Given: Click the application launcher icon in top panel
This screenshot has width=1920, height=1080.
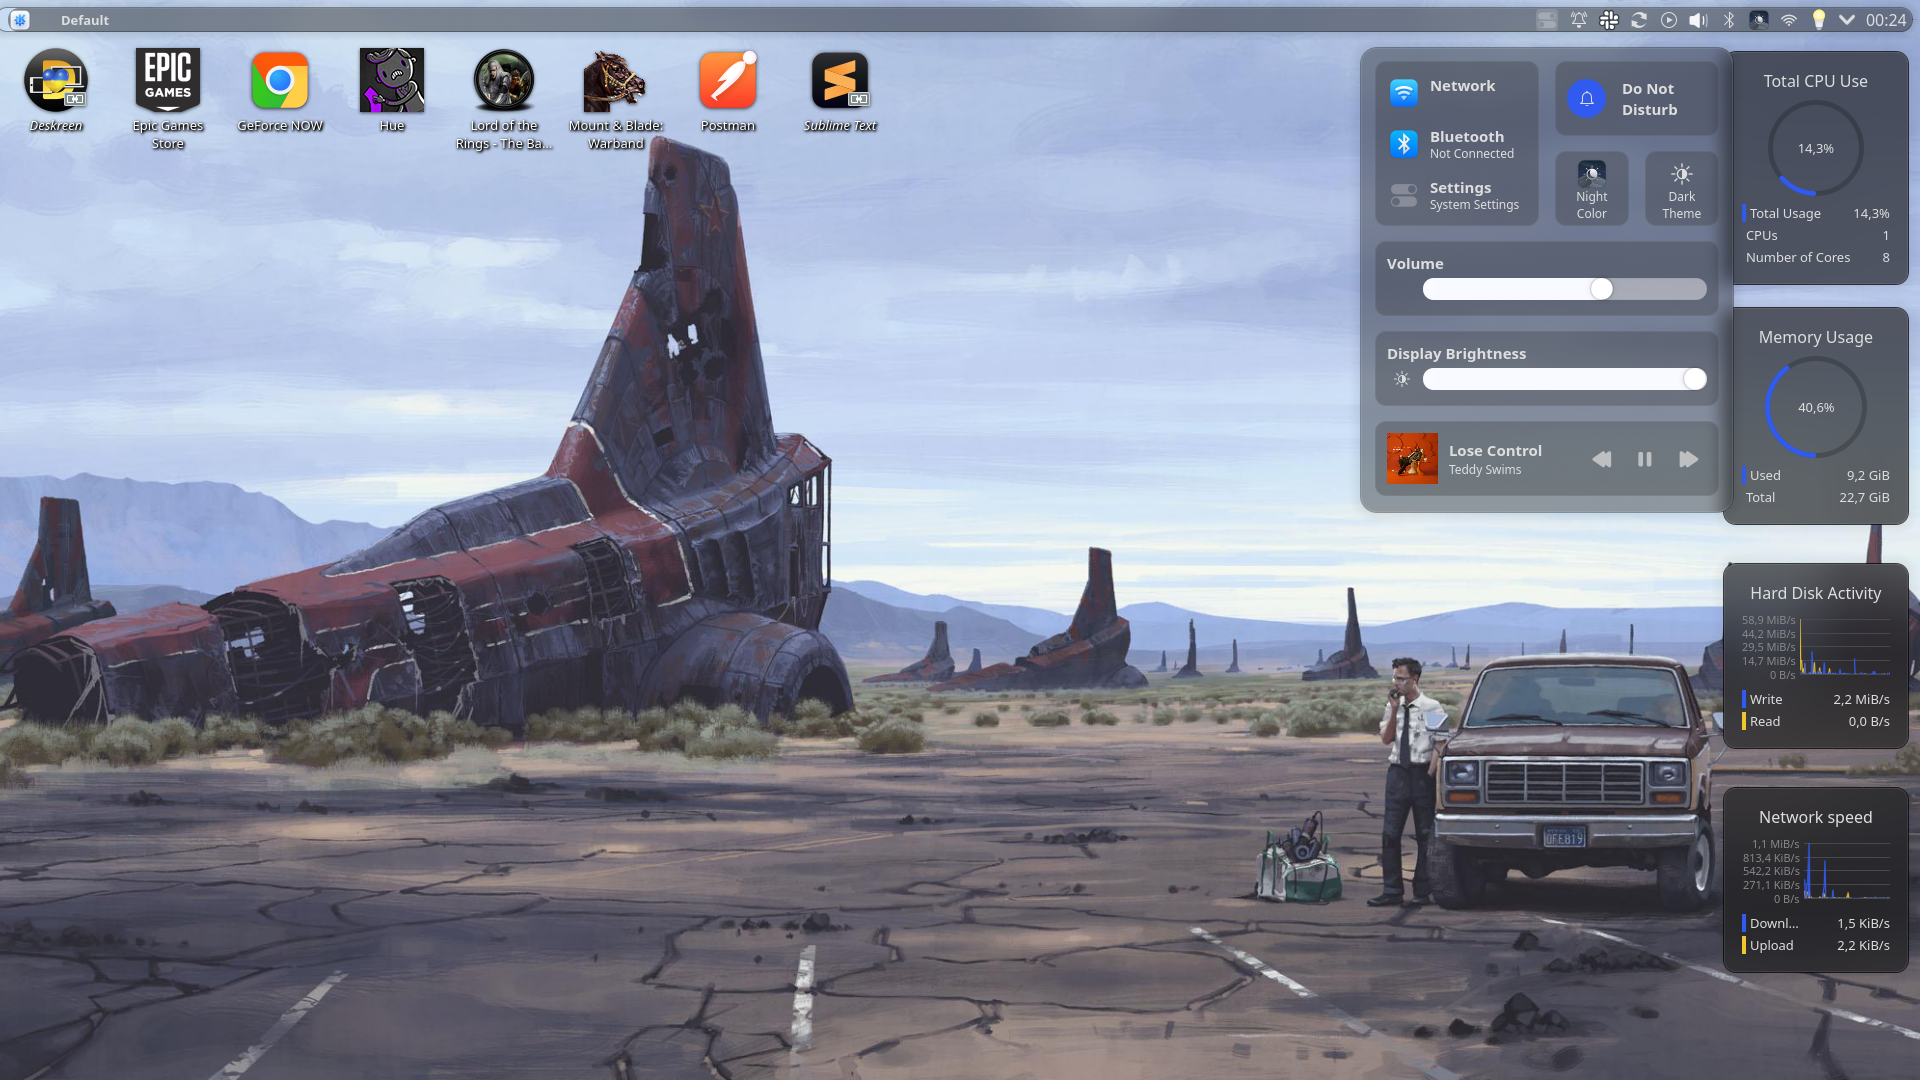Looking at the screenshot, I should pos(20,20).
